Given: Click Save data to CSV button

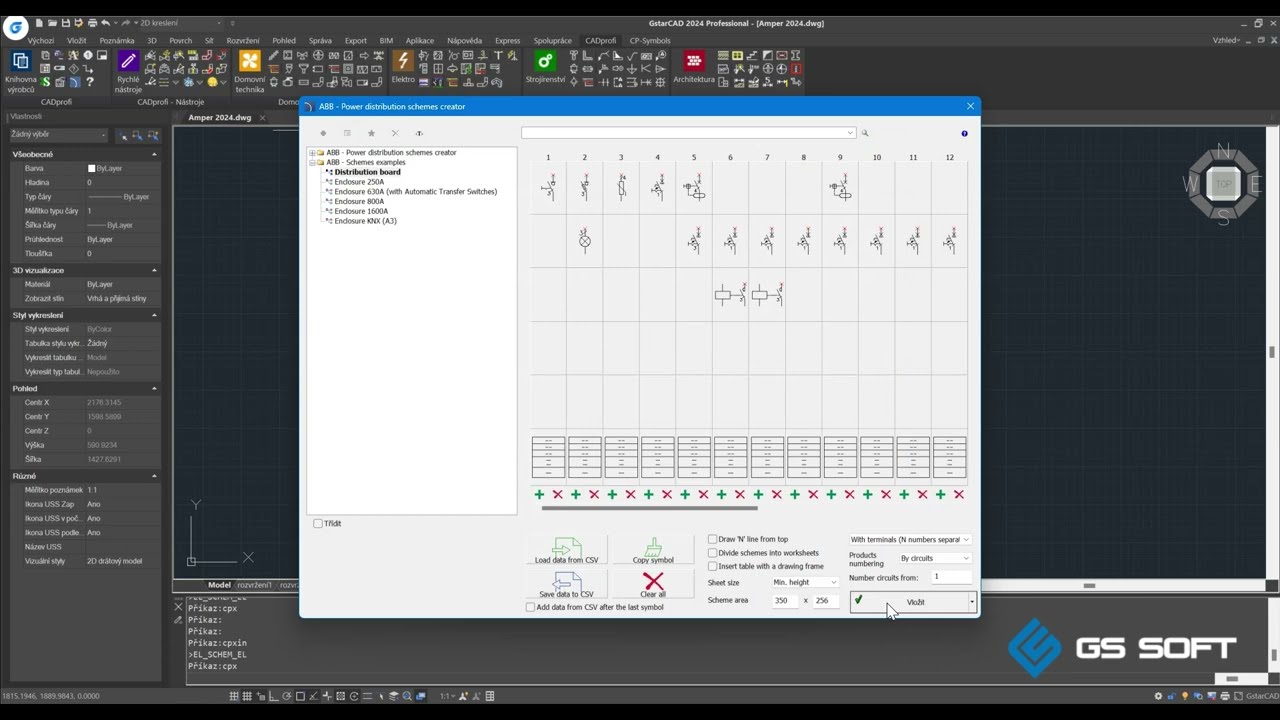Looking at the screenshot, I should click(x=567, y=584).
